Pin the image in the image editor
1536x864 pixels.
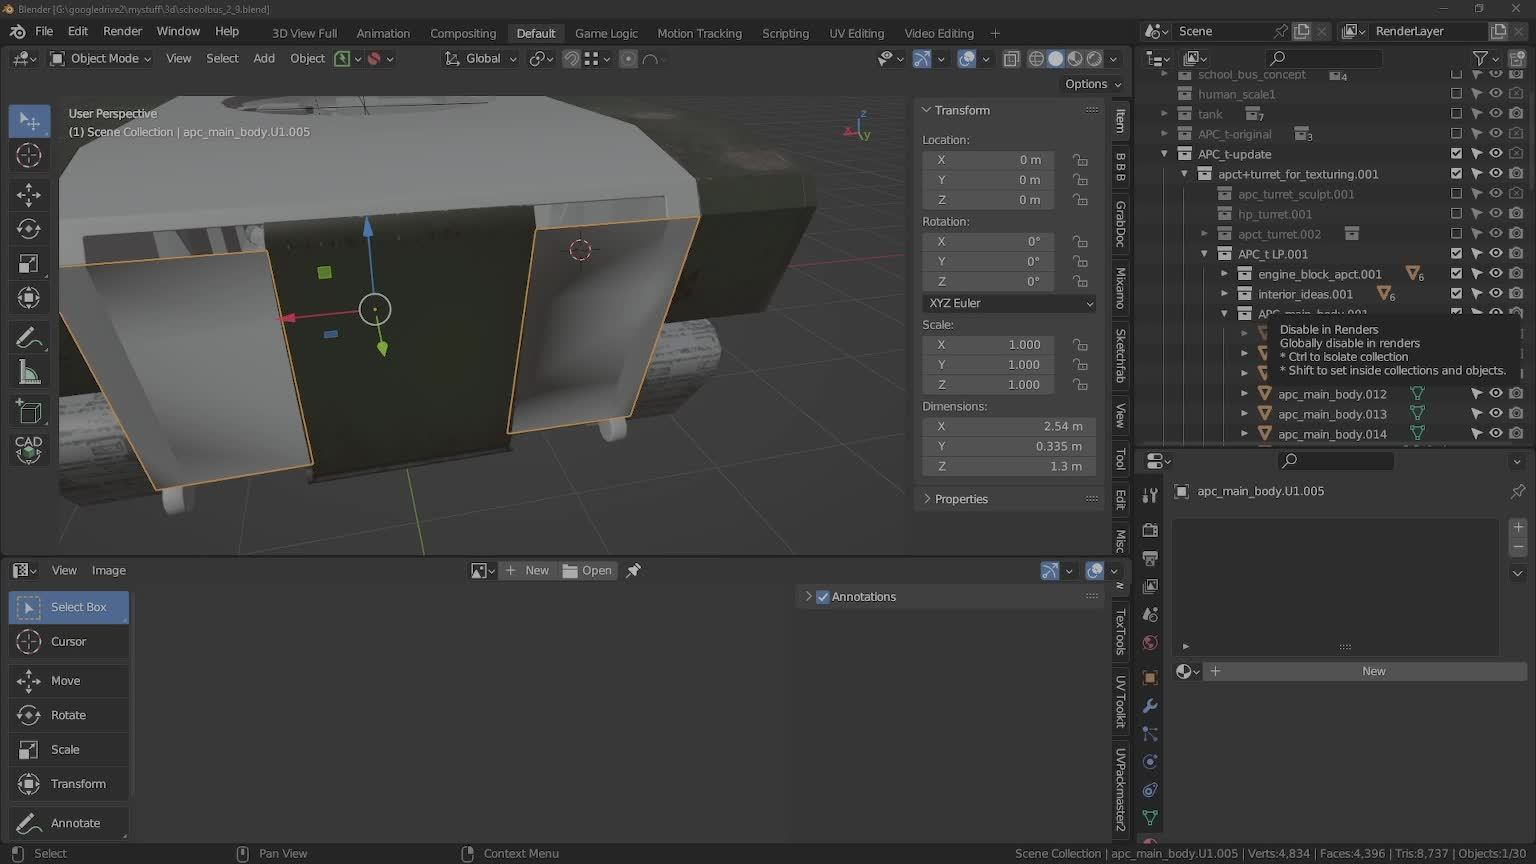click(633, 571)
